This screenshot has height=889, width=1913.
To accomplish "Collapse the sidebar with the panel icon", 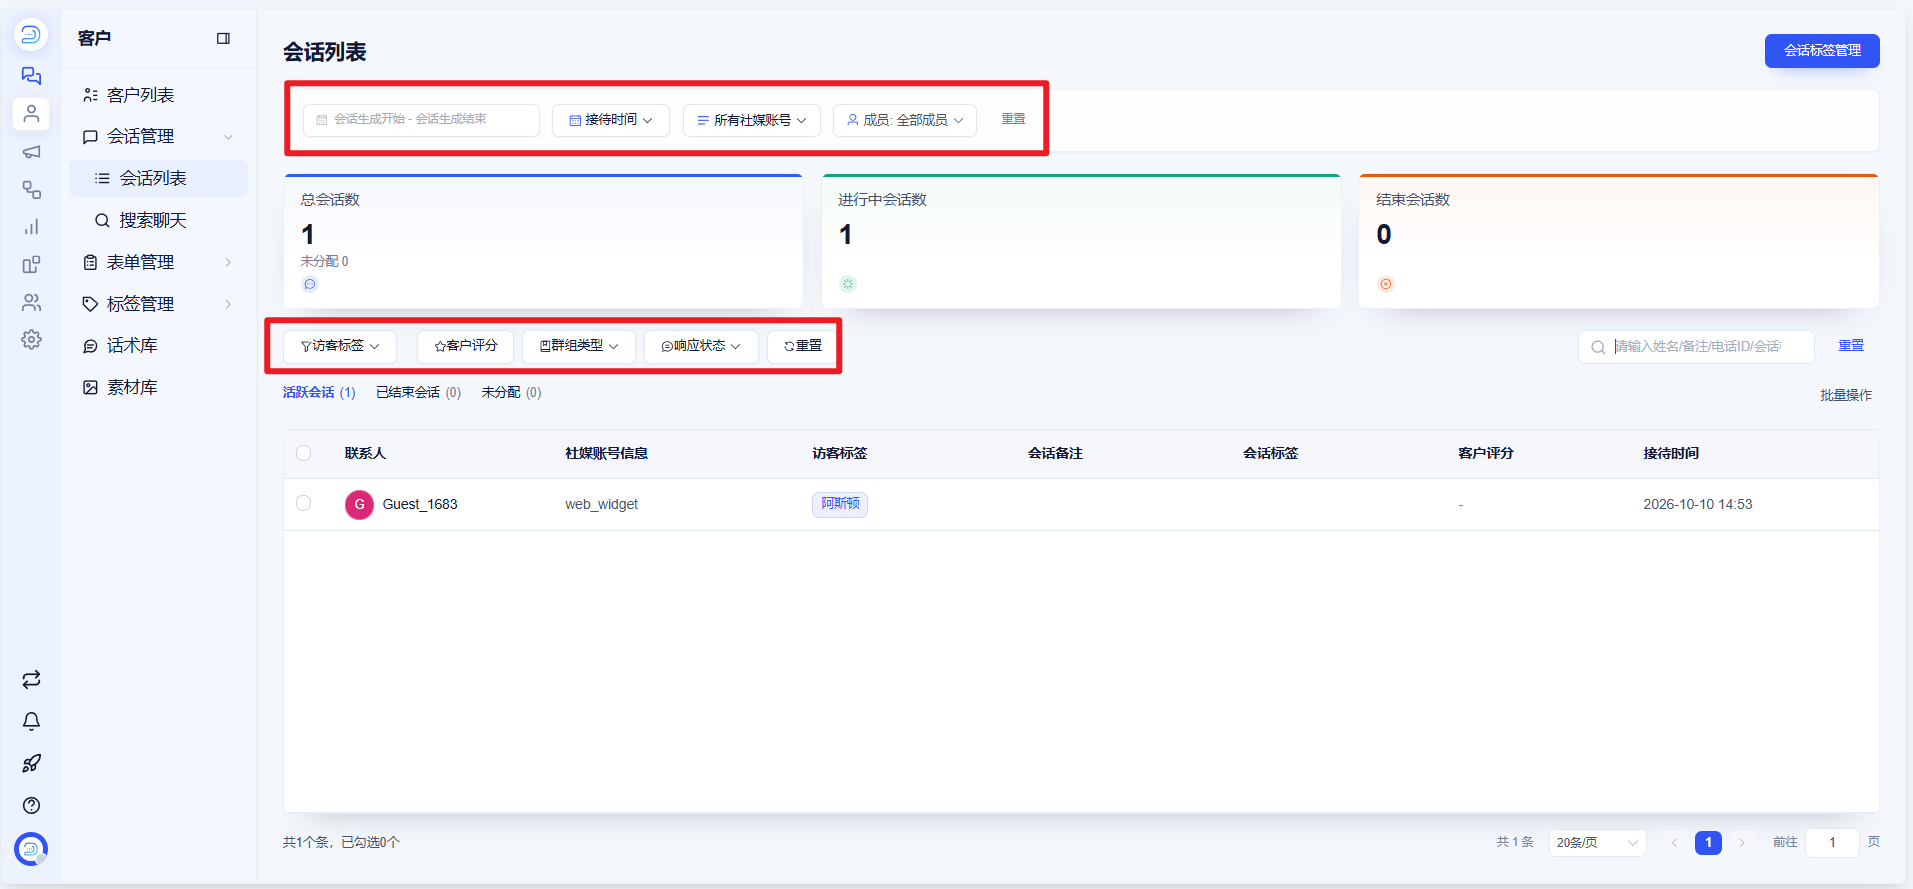I will pyautogui.click(x=223, y=38).
